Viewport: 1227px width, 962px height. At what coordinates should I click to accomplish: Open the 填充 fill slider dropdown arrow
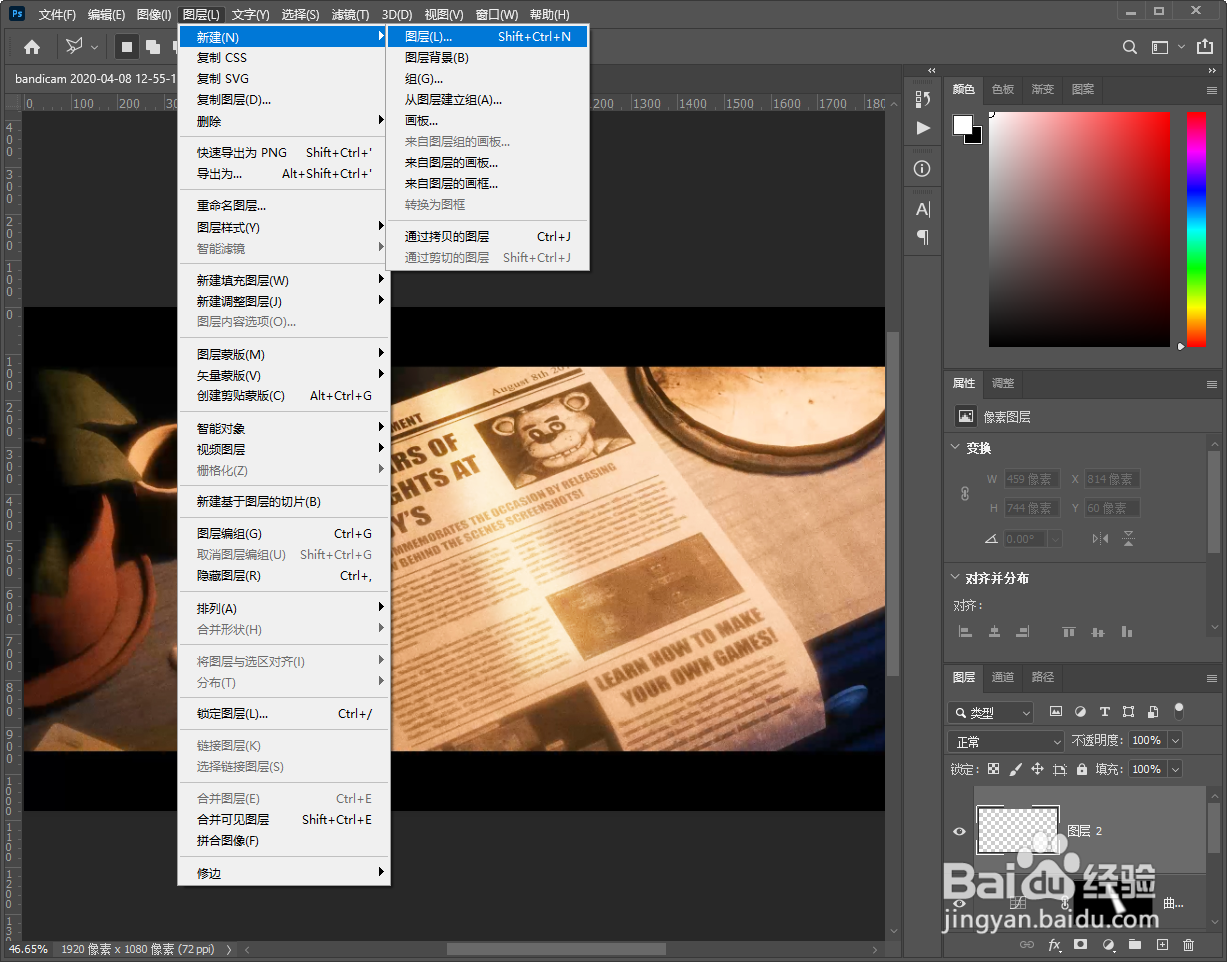point(1175,769)
